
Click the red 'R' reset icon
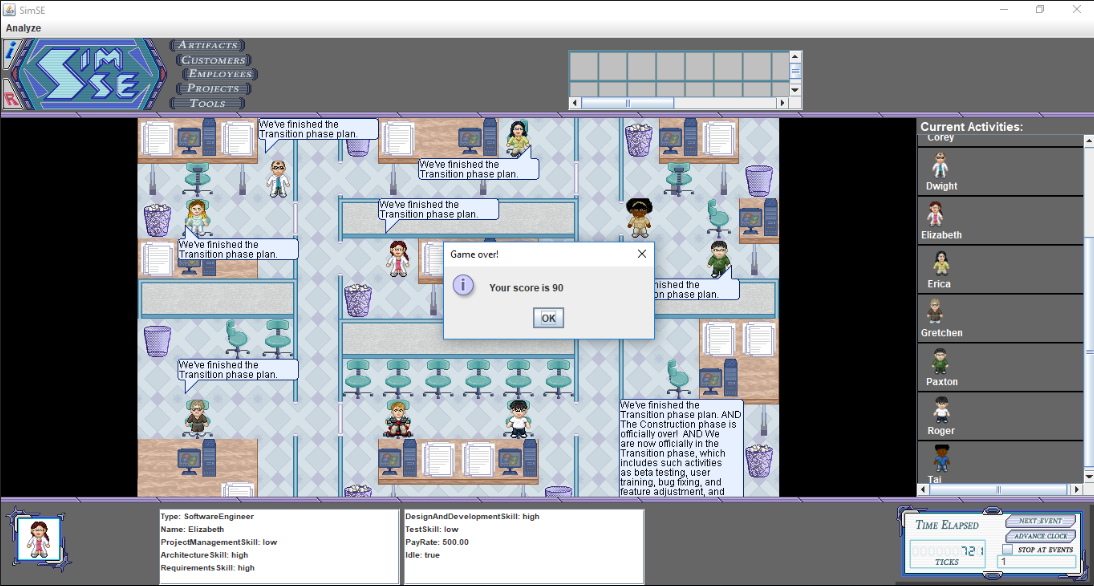coord(9,99)
